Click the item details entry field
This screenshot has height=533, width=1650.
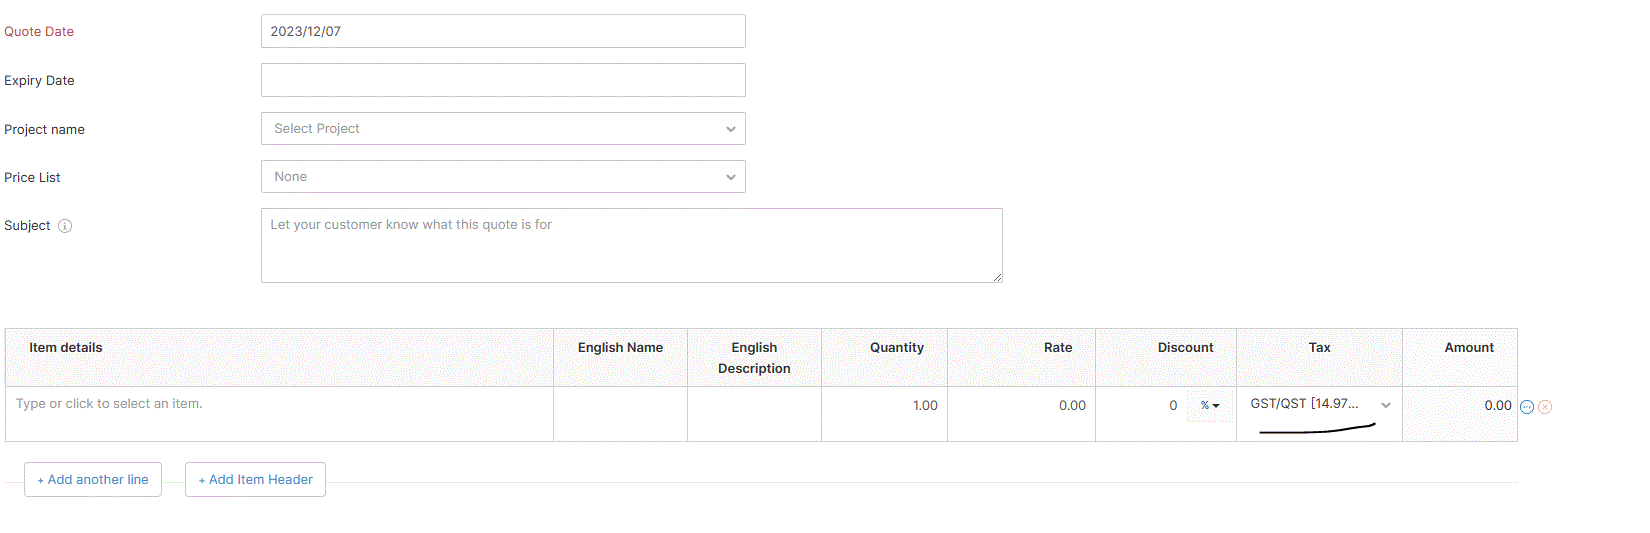(279, 405)
